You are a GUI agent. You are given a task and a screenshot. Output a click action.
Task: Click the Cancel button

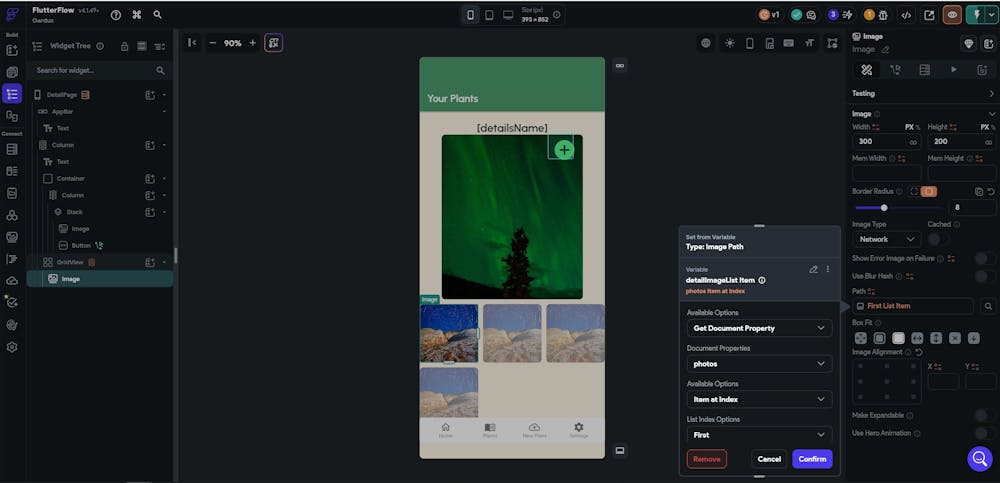click(x=769, y=459)
